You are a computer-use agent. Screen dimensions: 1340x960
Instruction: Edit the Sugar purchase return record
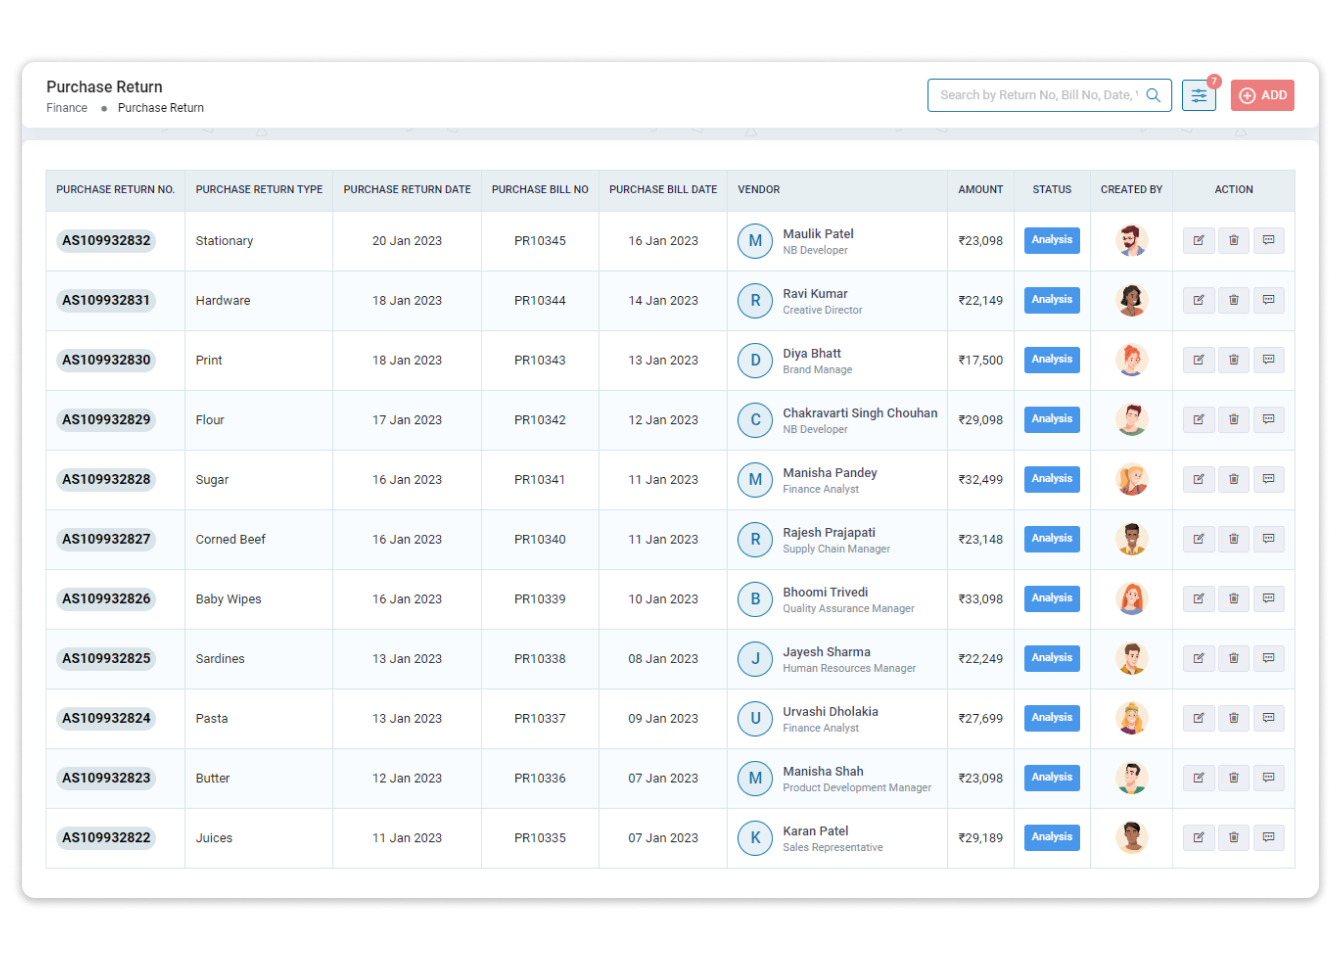pyautogui.click(x=1199, y=479)
